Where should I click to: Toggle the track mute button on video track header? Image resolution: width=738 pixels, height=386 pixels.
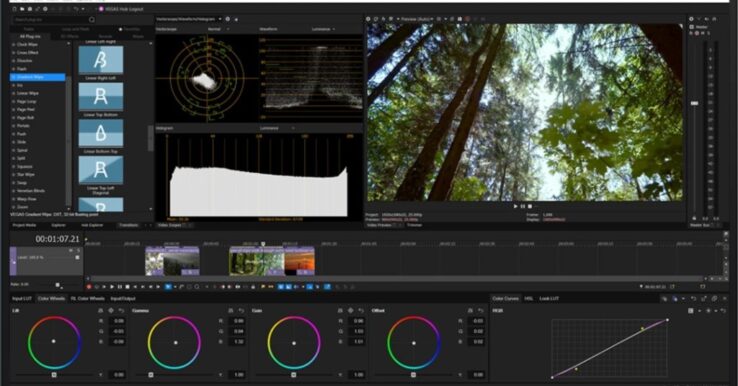[71, 251]
